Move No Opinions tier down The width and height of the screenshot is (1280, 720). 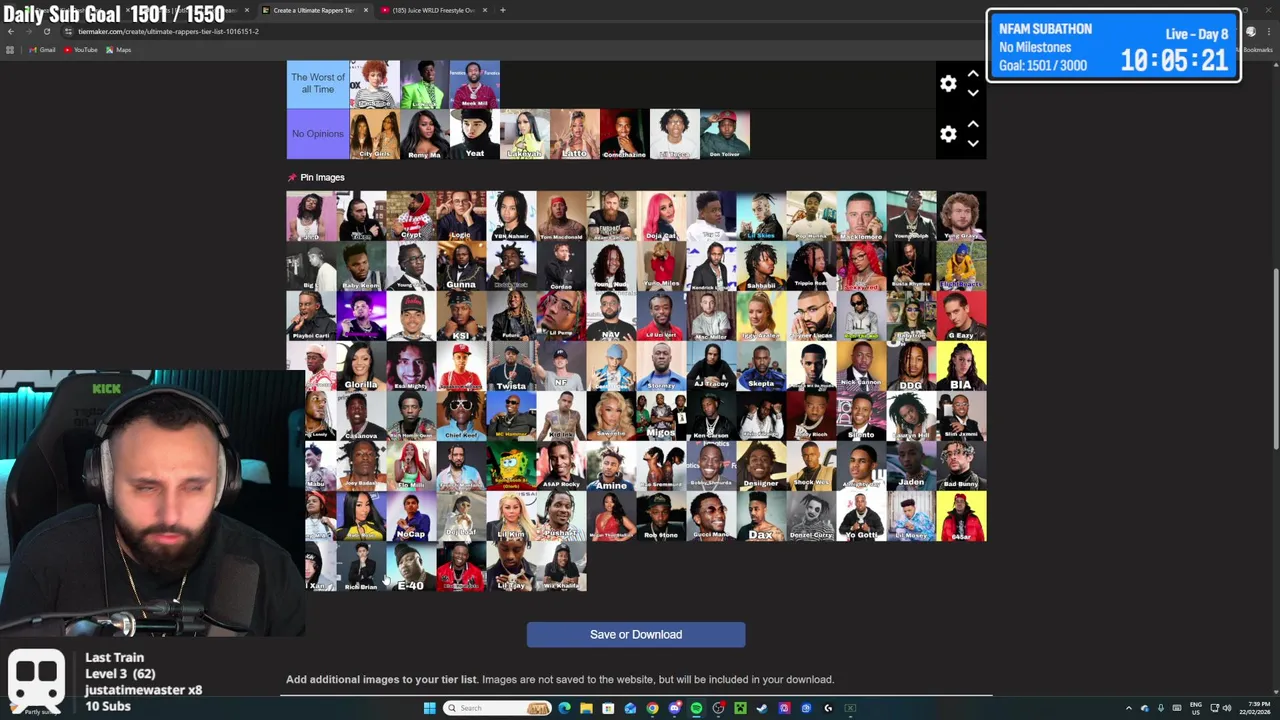[973, 143]
